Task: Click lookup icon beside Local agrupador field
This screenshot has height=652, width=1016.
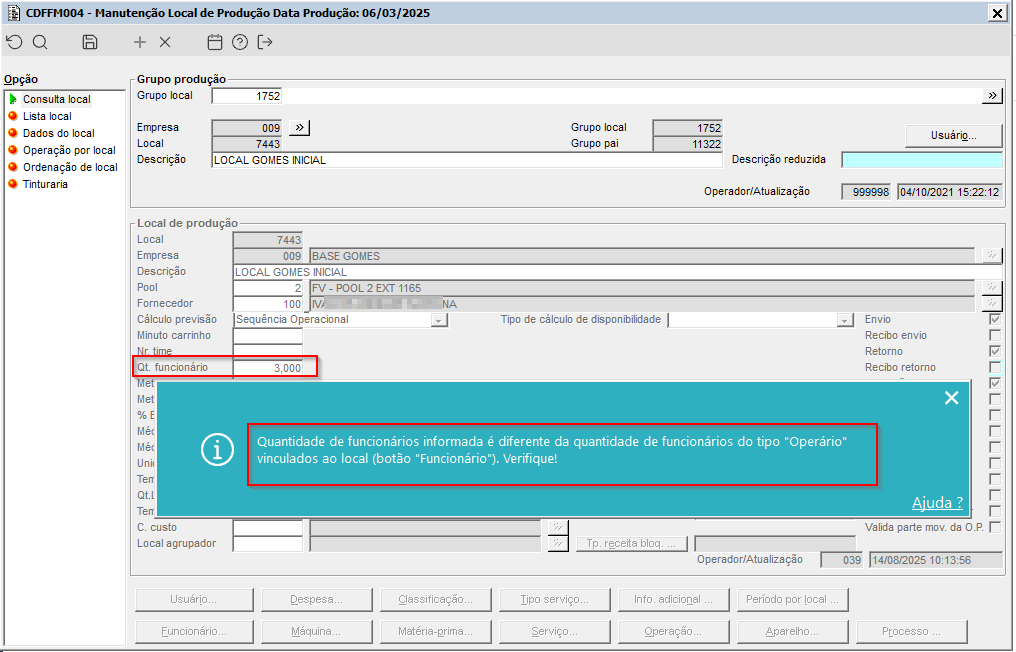Action: pyautogui.click(x=558, y=544)
